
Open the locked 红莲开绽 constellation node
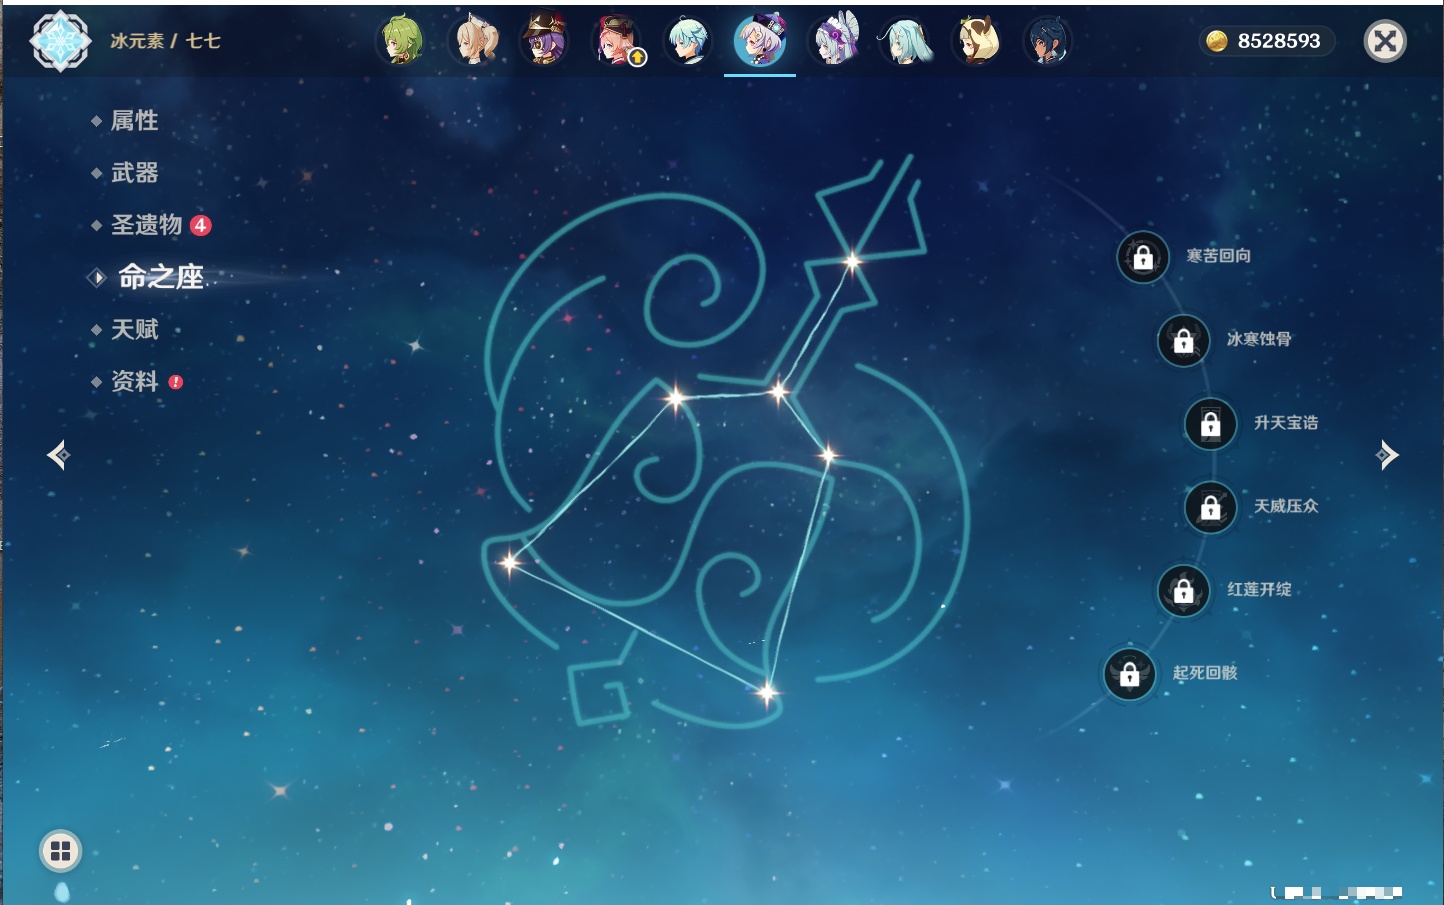coord(1184,590)
